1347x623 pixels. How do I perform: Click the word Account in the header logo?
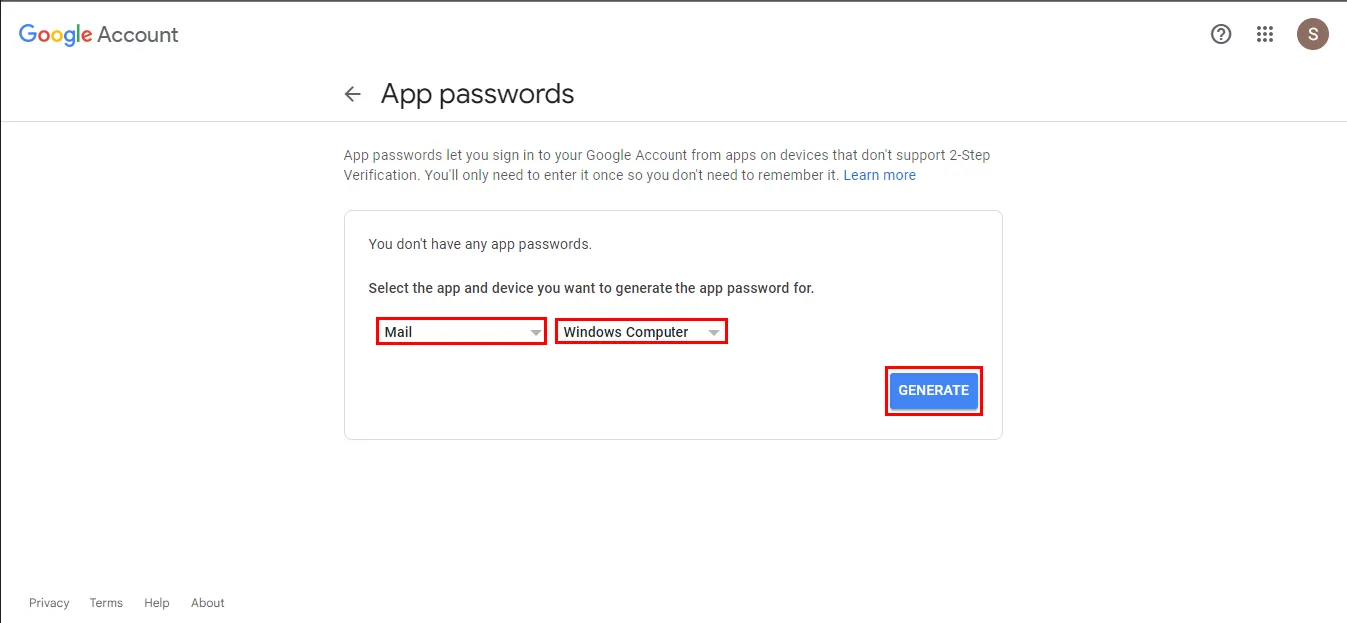138,34
